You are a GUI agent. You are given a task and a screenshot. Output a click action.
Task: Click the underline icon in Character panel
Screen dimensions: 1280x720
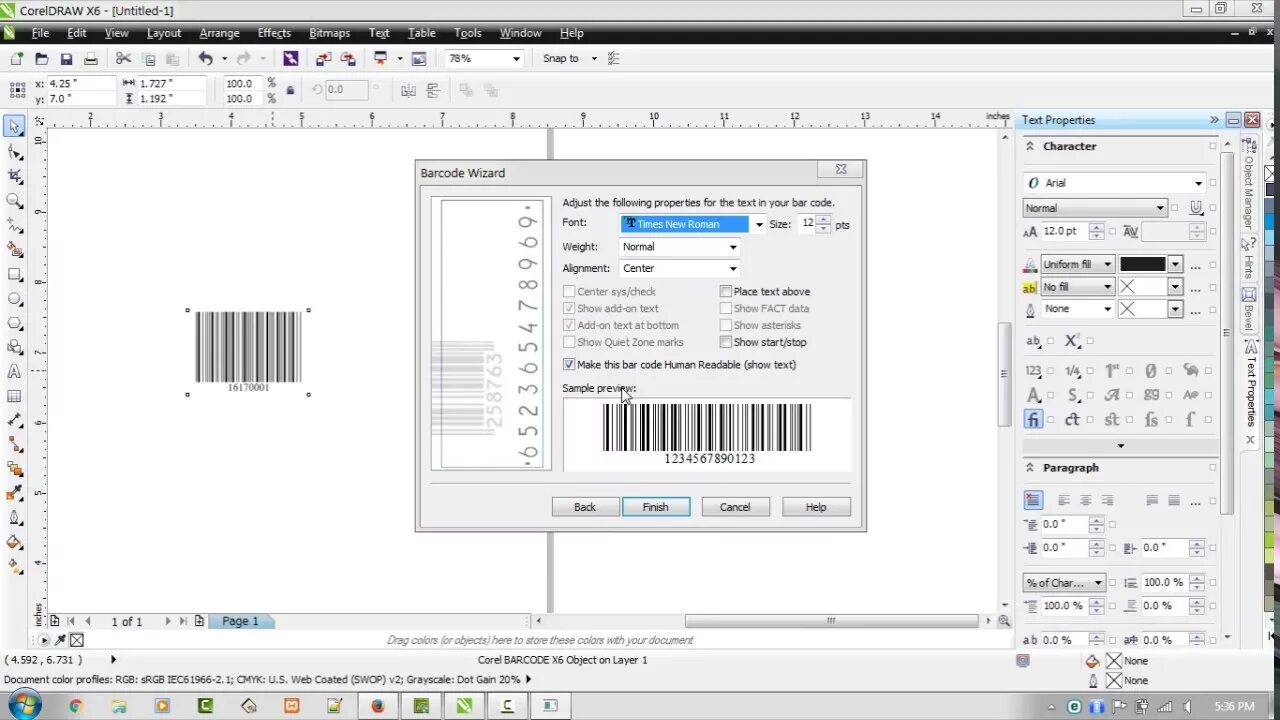pyautogui.click(x=1196, y=208)
